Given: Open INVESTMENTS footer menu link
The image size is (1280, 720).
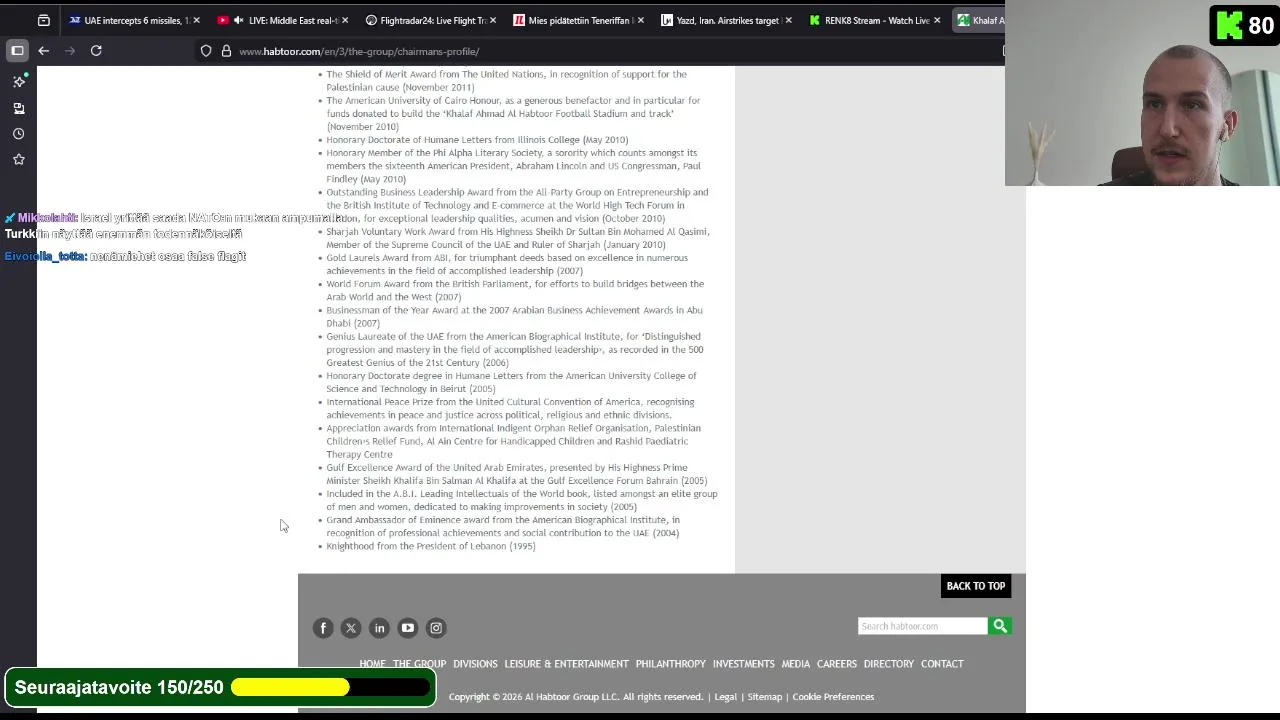Looking at the screenshot, I should [743, 664].
